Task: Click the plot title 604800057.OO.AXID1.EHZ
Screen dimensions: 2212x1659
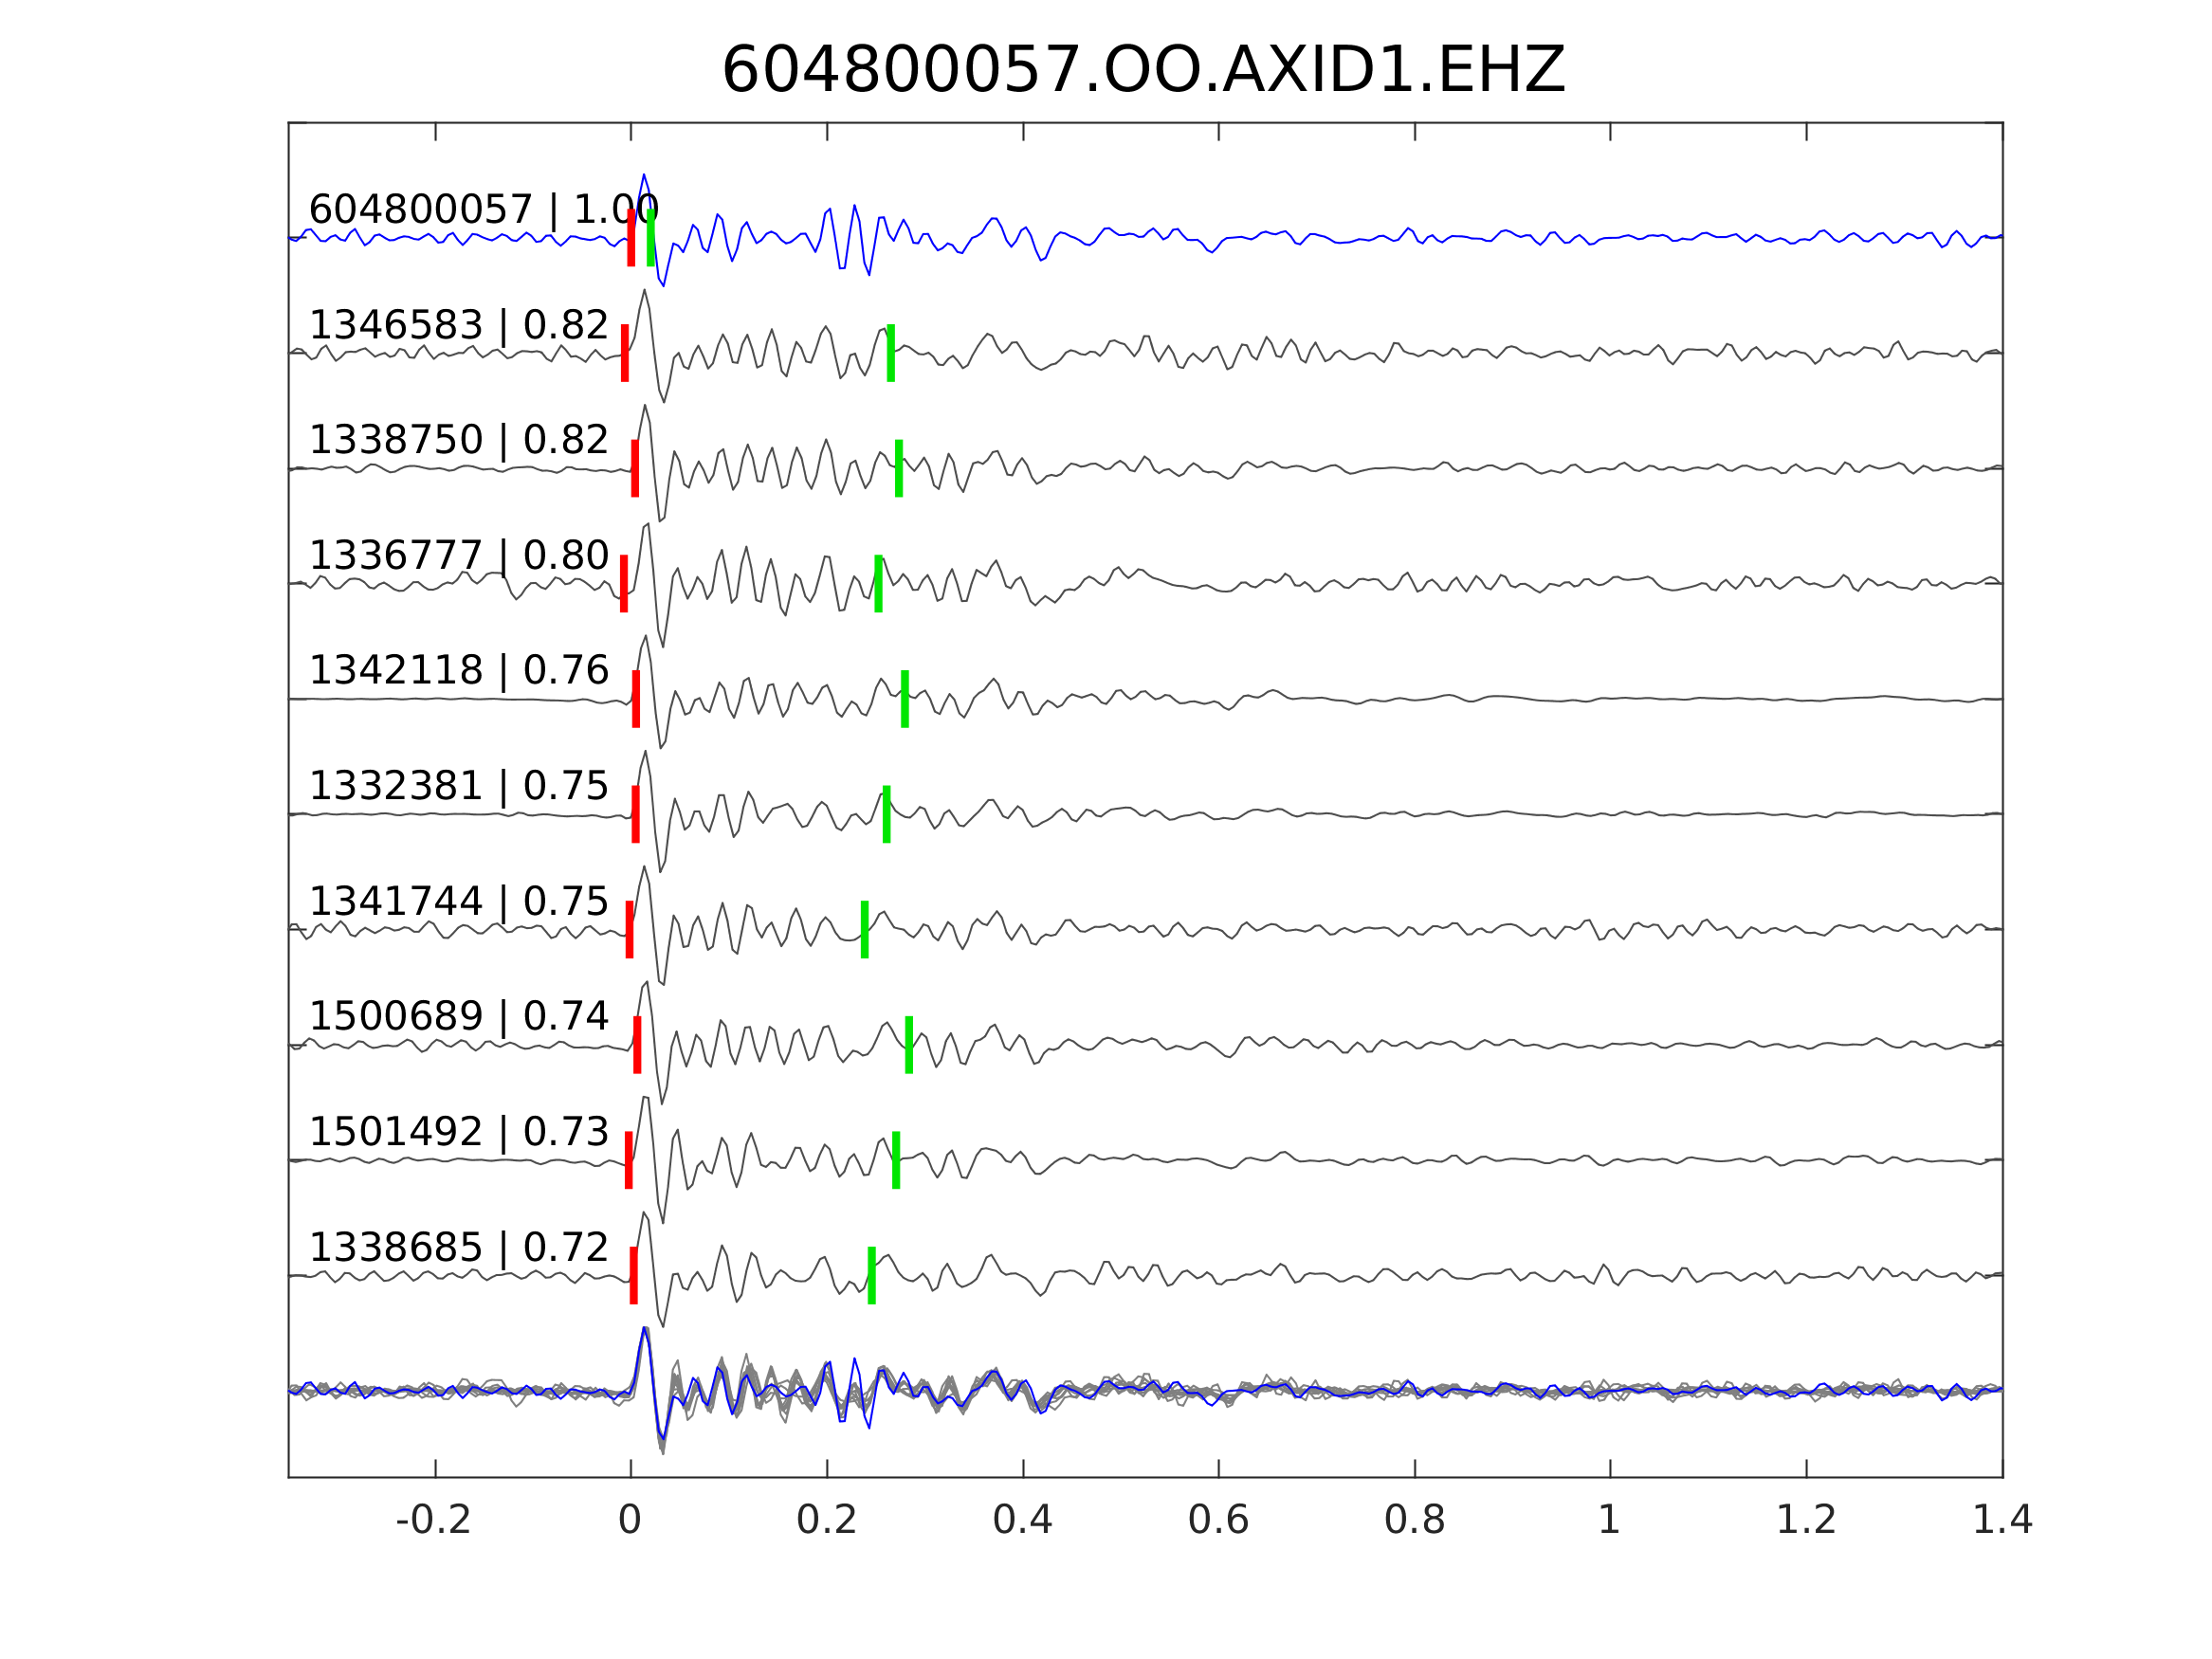Action: click(1143, 71)
